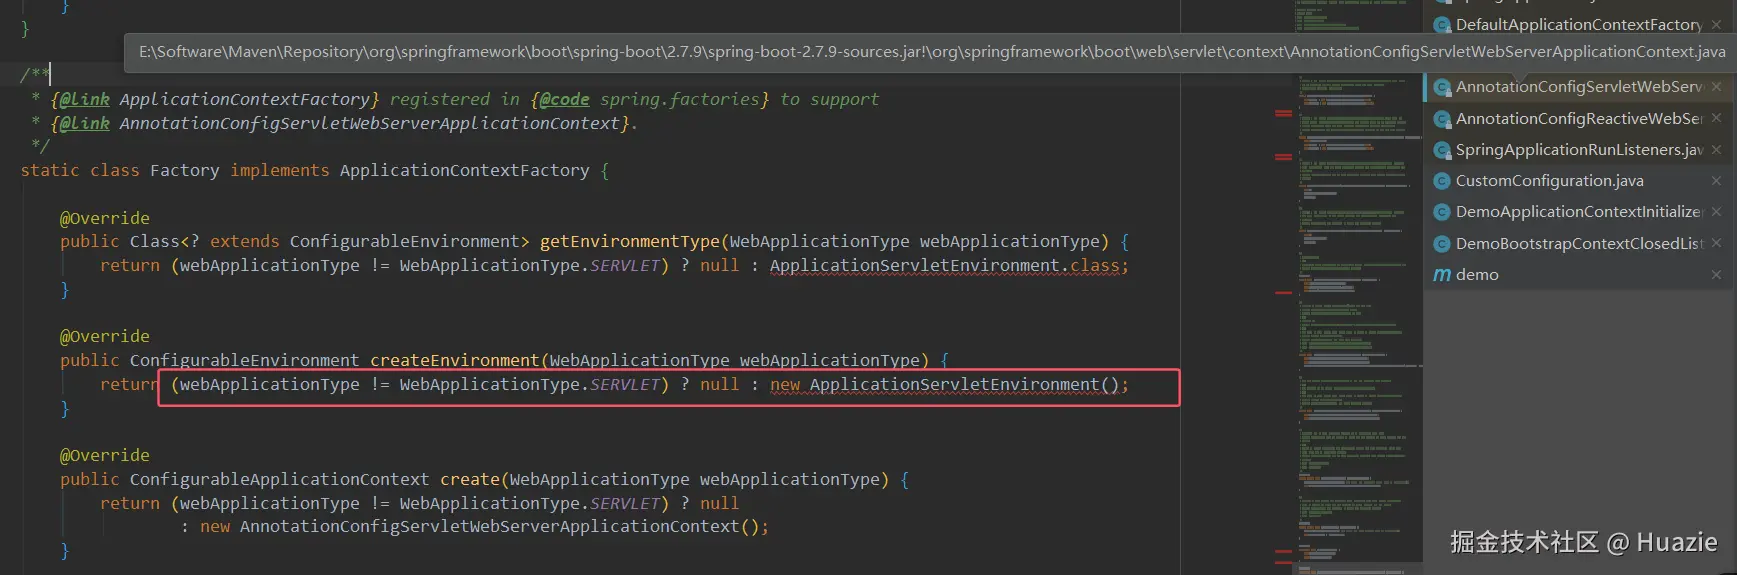The width and height of the screenshot is (1737, 575).
Task: Switch to AnnotationConfigServletWebServ tab
Action: pyautogui.click(x=1579, y=87)
